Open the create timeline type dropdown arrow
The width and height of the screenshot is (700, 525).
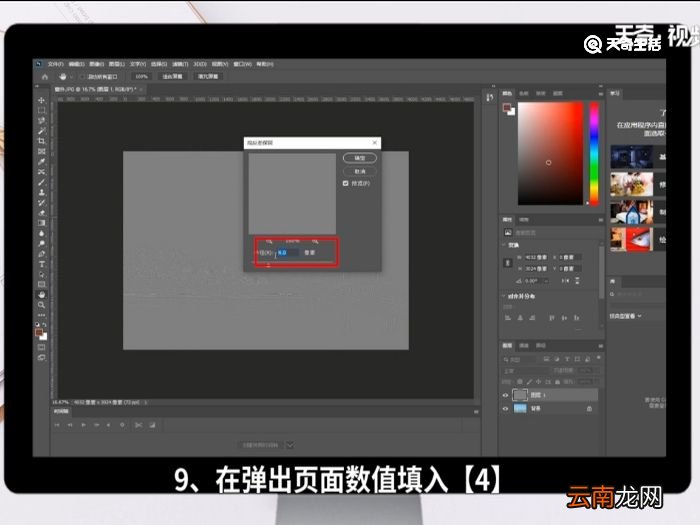pos(290,445)
